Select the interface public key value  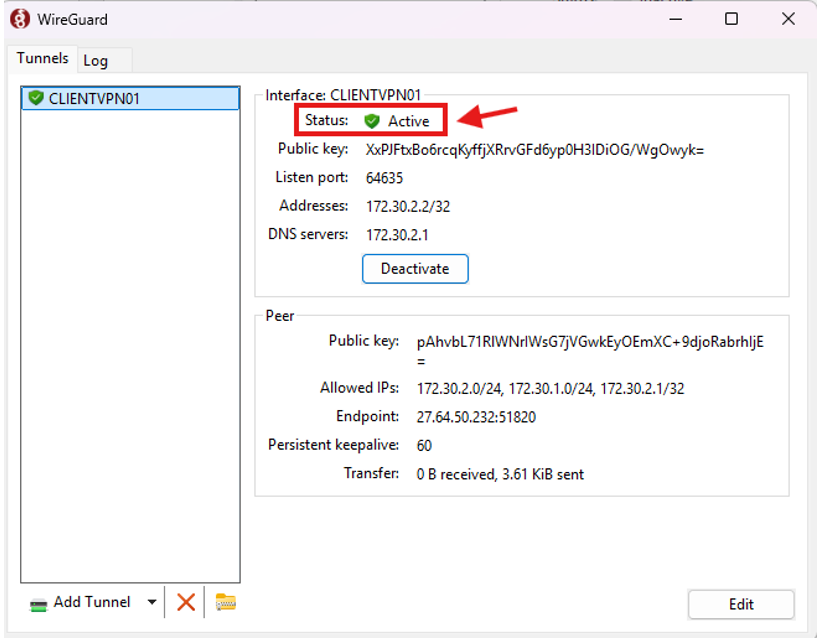(x=534, y=150)
